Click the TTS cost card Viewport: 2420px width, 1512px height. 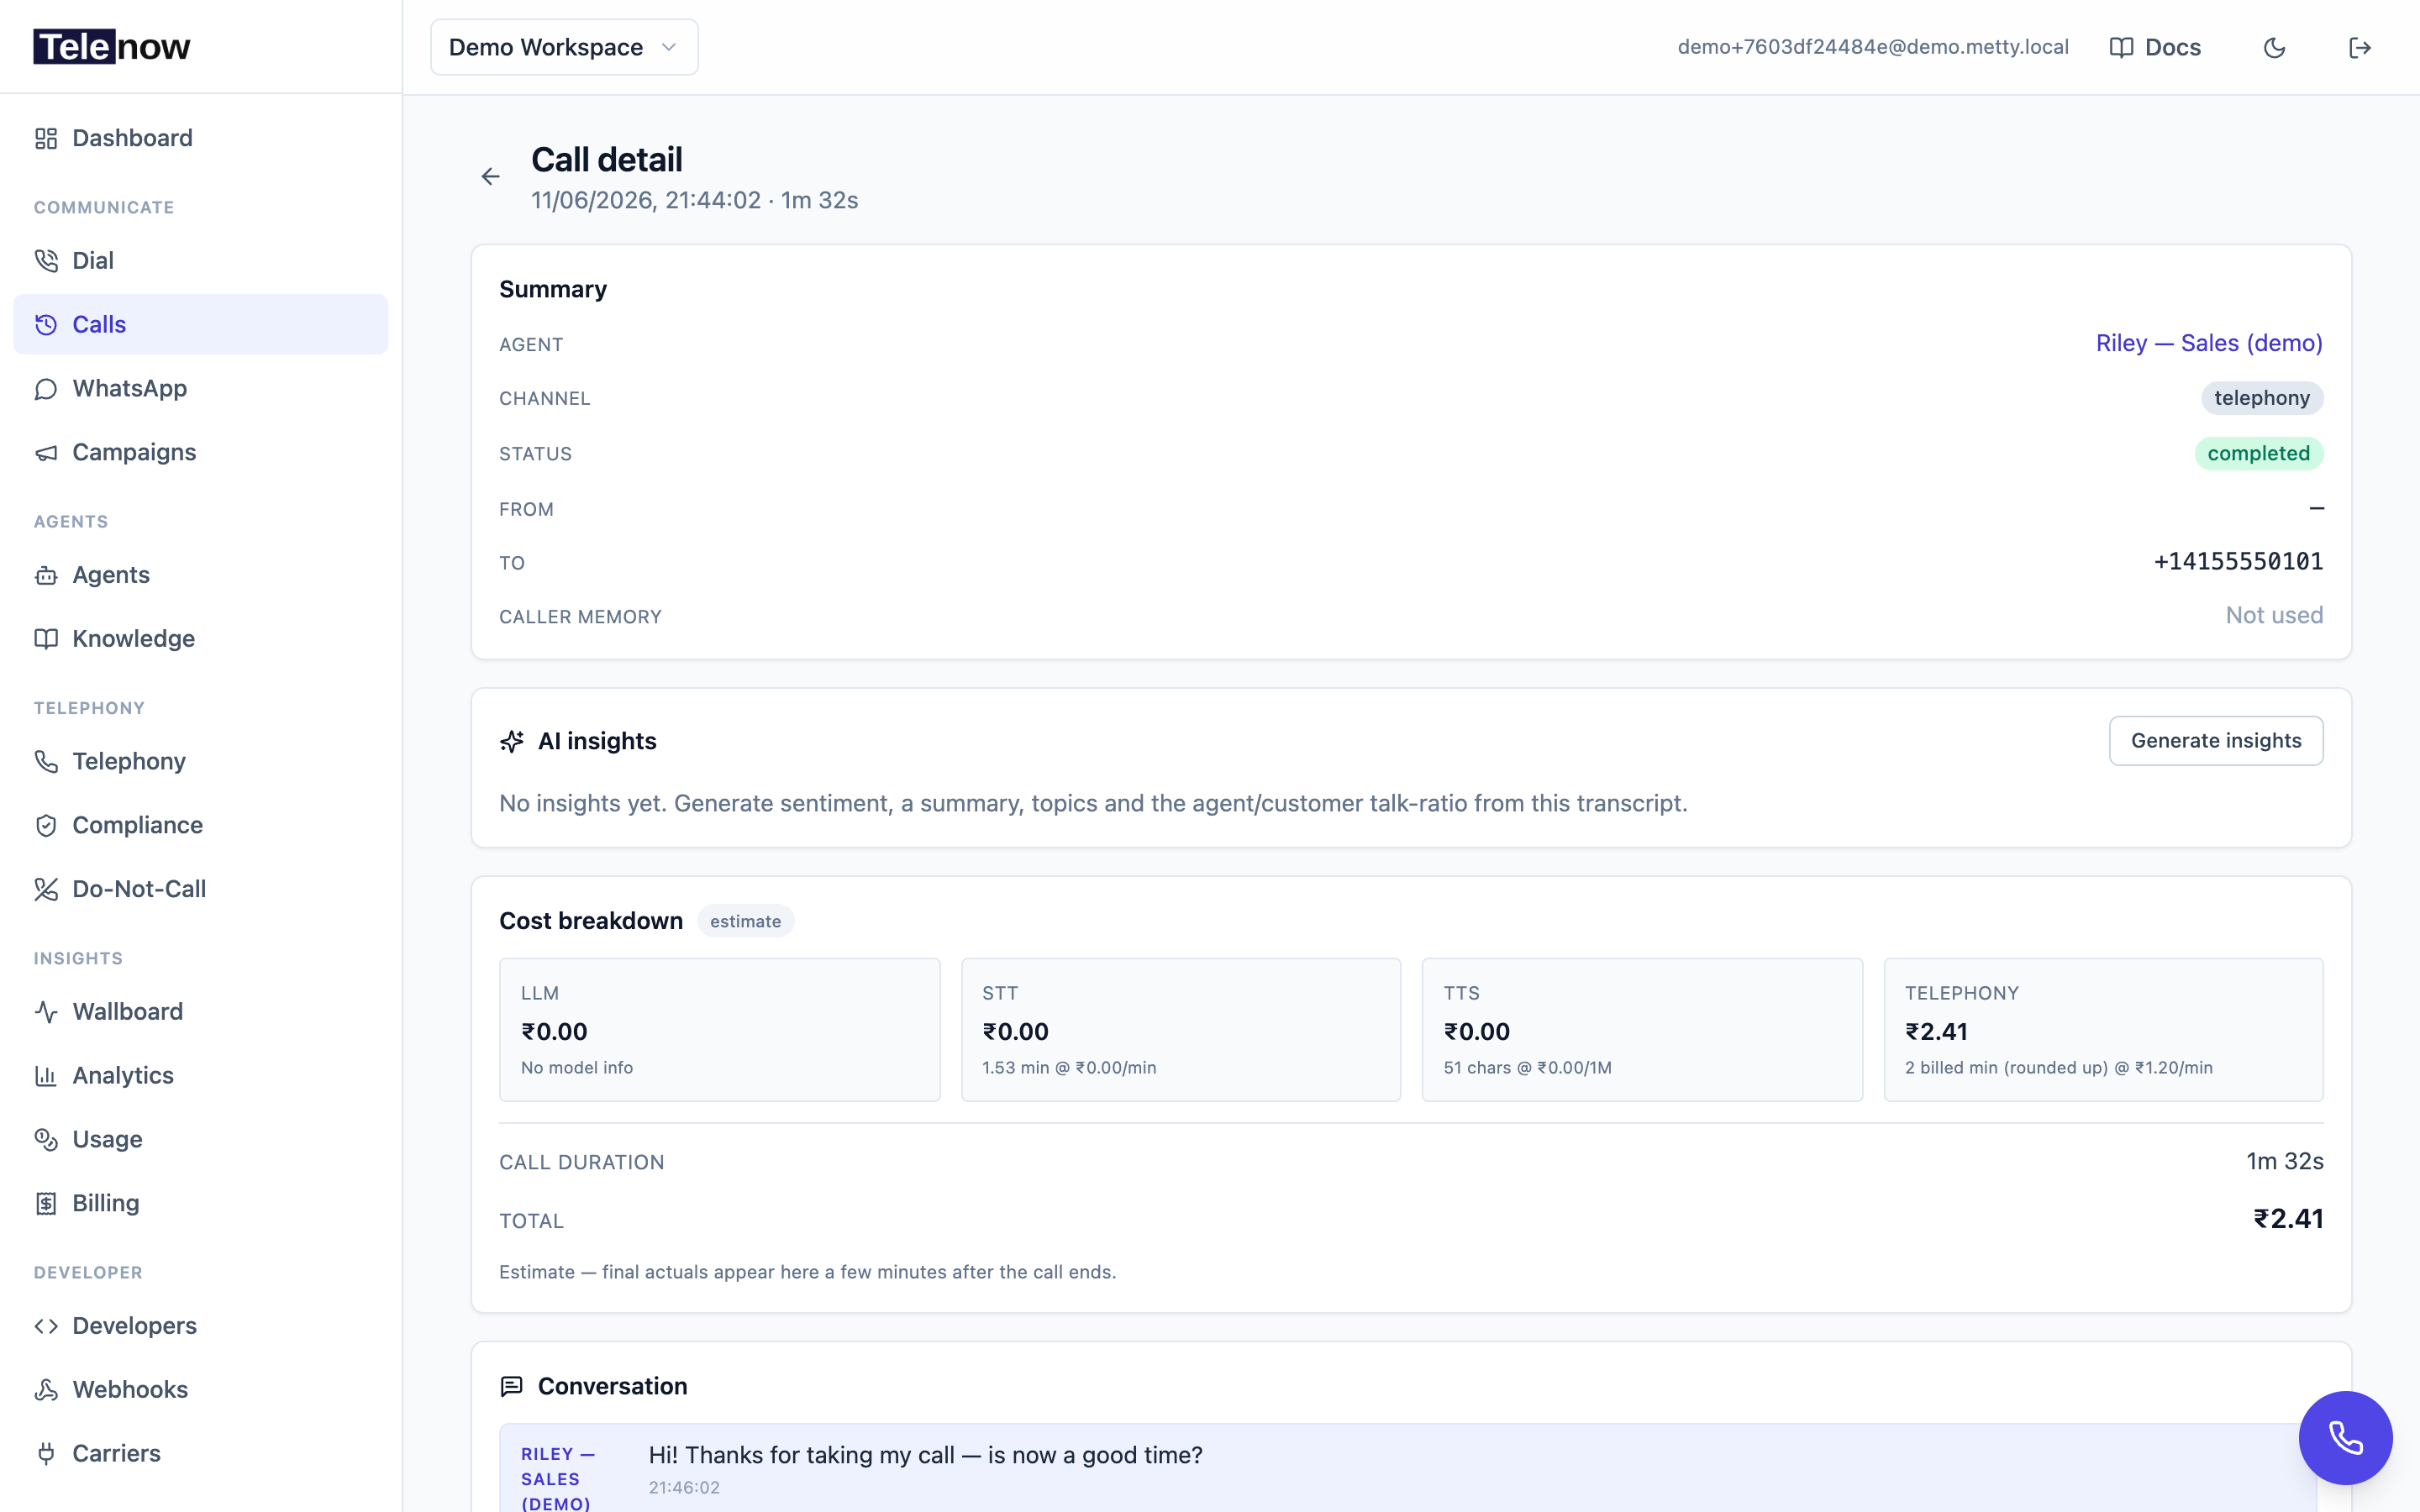(x=1642, y=1030)
